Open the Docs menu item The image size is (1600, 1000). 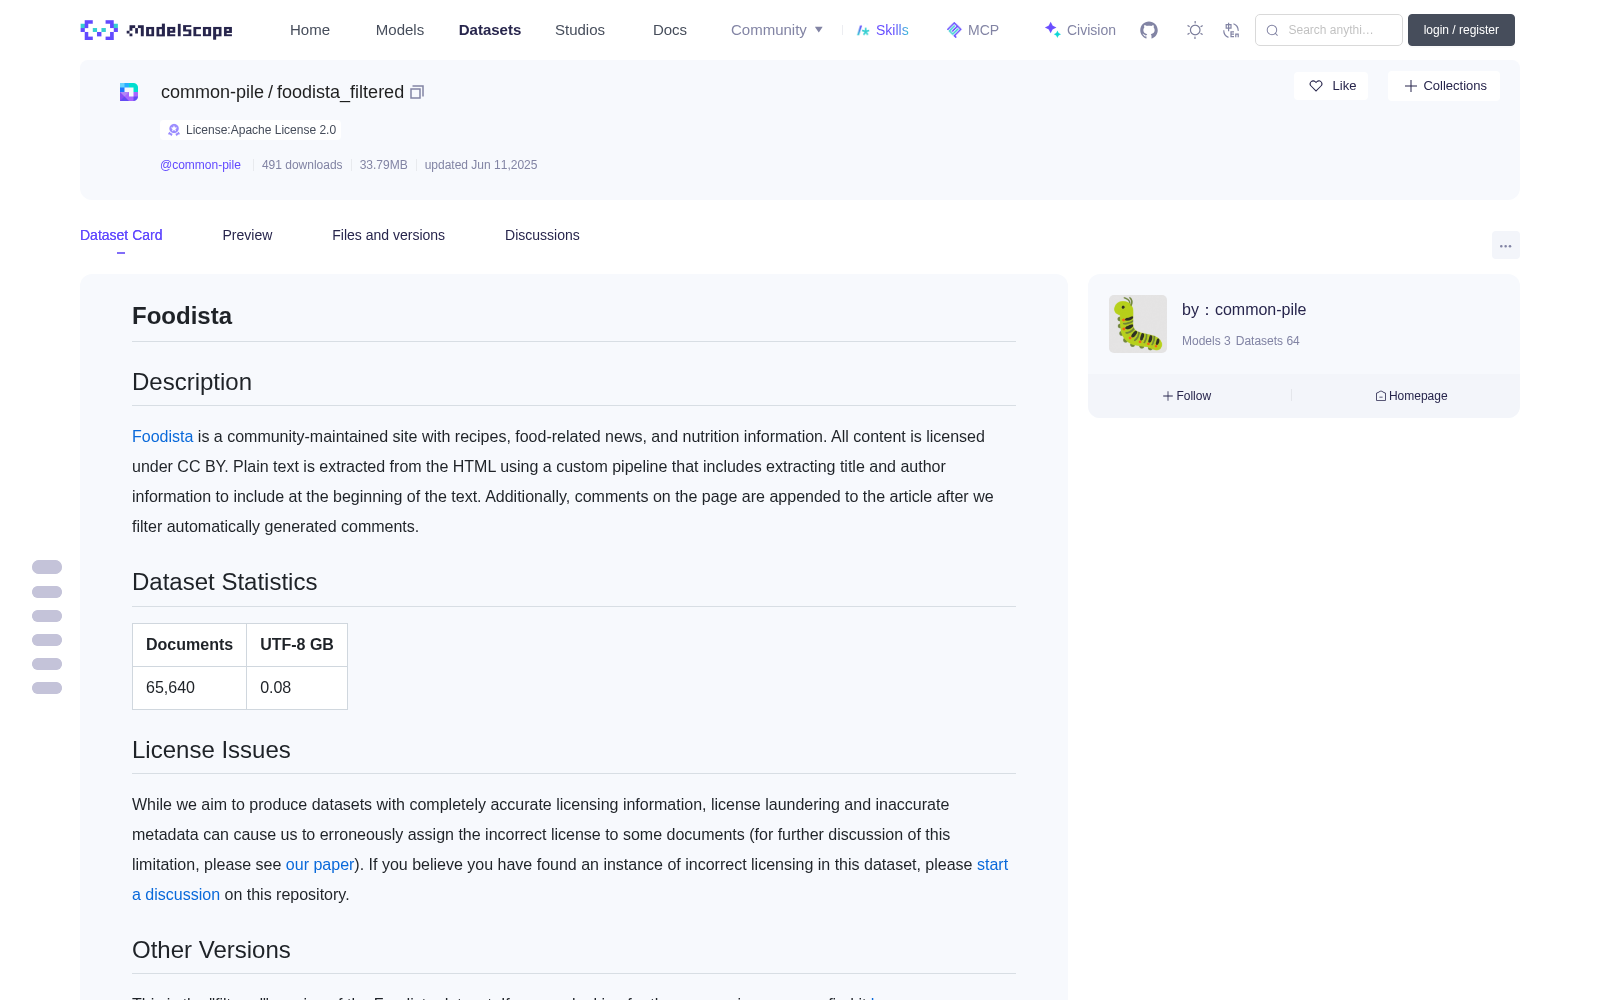670,30
